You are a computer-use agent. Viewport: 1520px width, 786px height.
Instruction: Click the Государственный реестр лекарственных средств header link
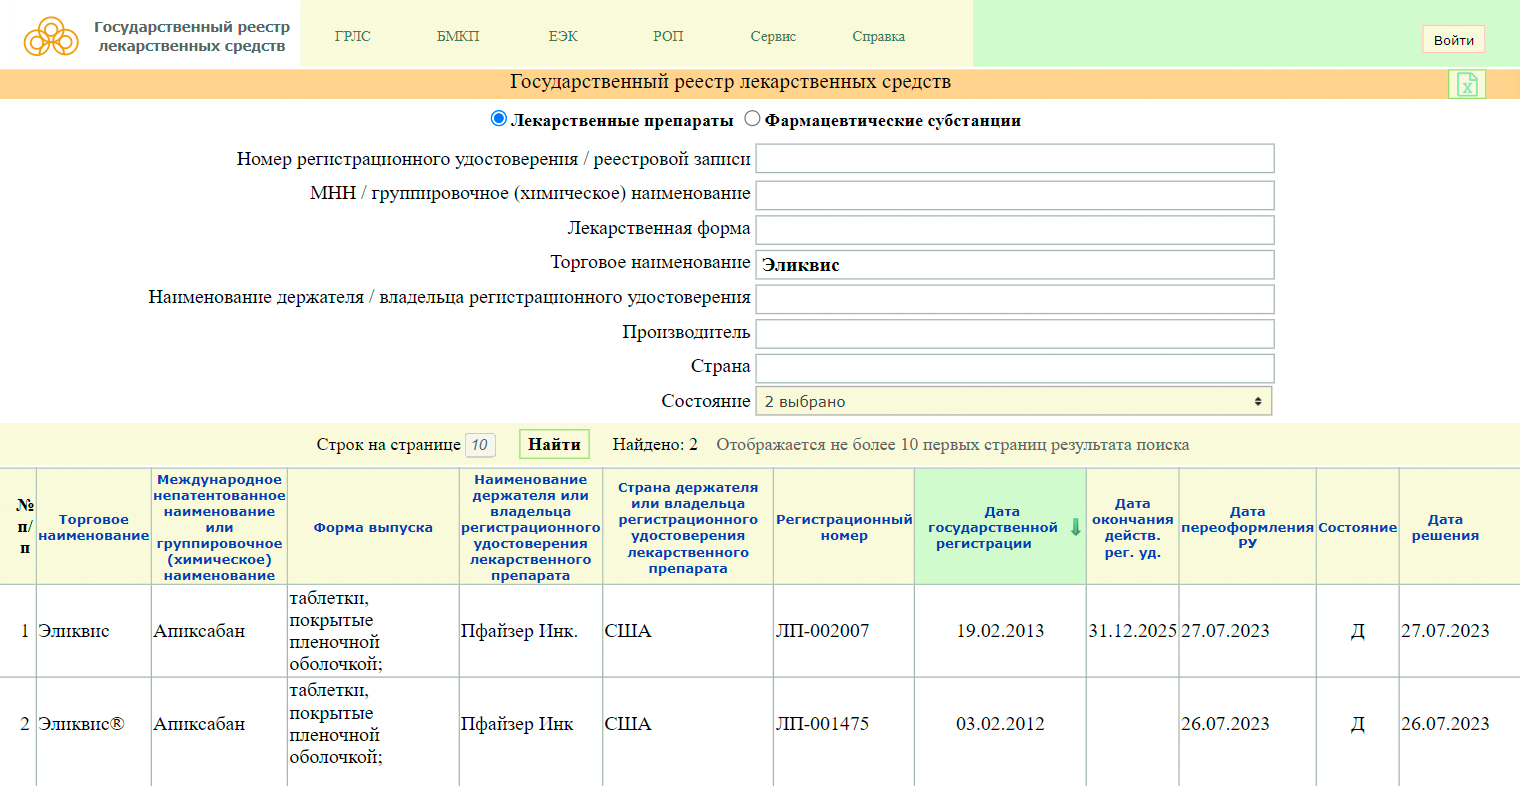pos(192,36)
